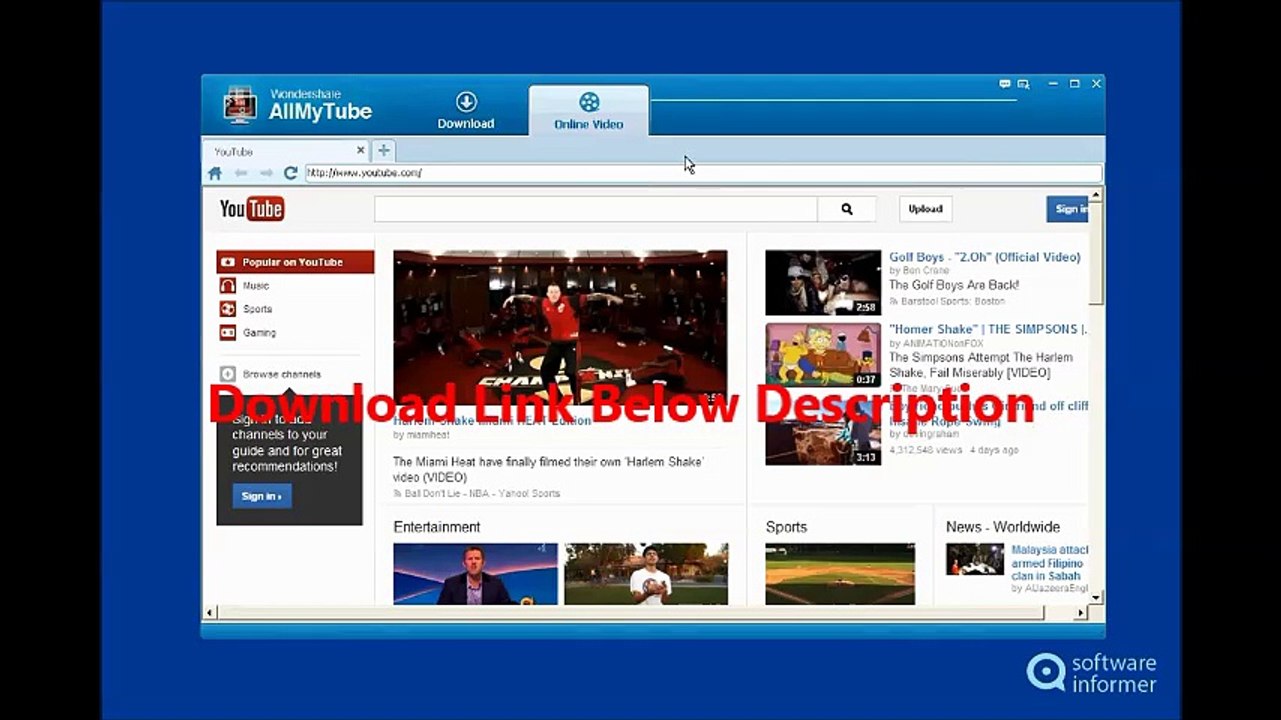Open the Music channel in sidebar
The height and width of the screenshot is (720, 1281).
click(x=256, y=286)
